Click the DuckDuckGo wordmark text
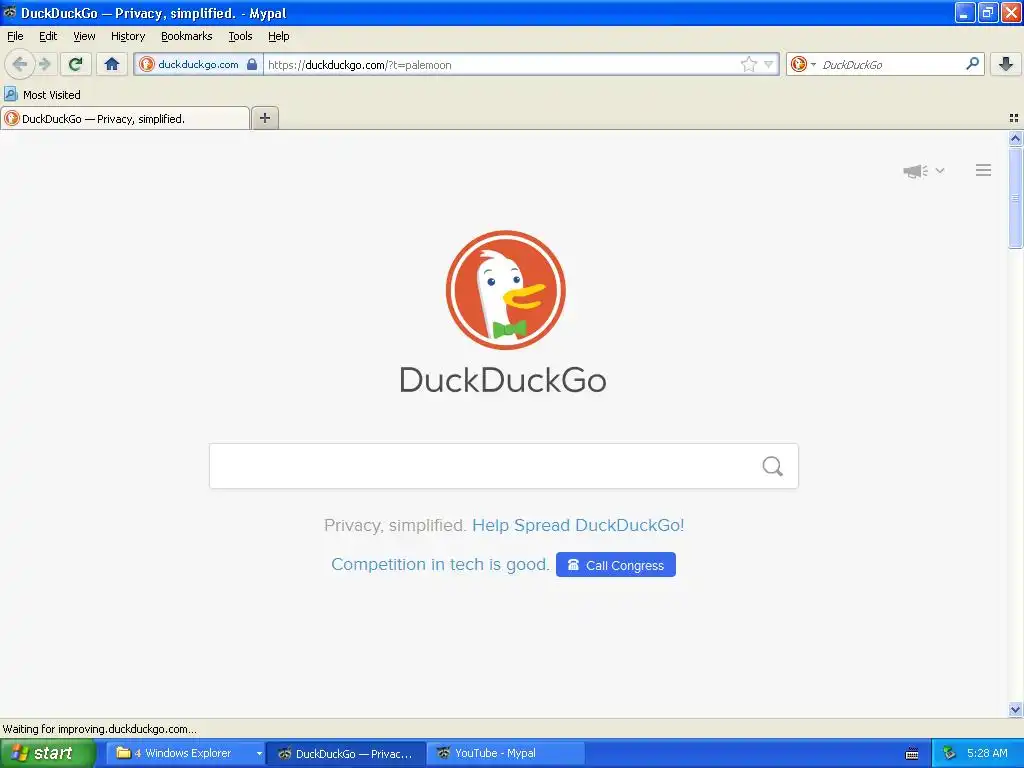Viewport: 1024px width, 768px height. coord(503,380)
